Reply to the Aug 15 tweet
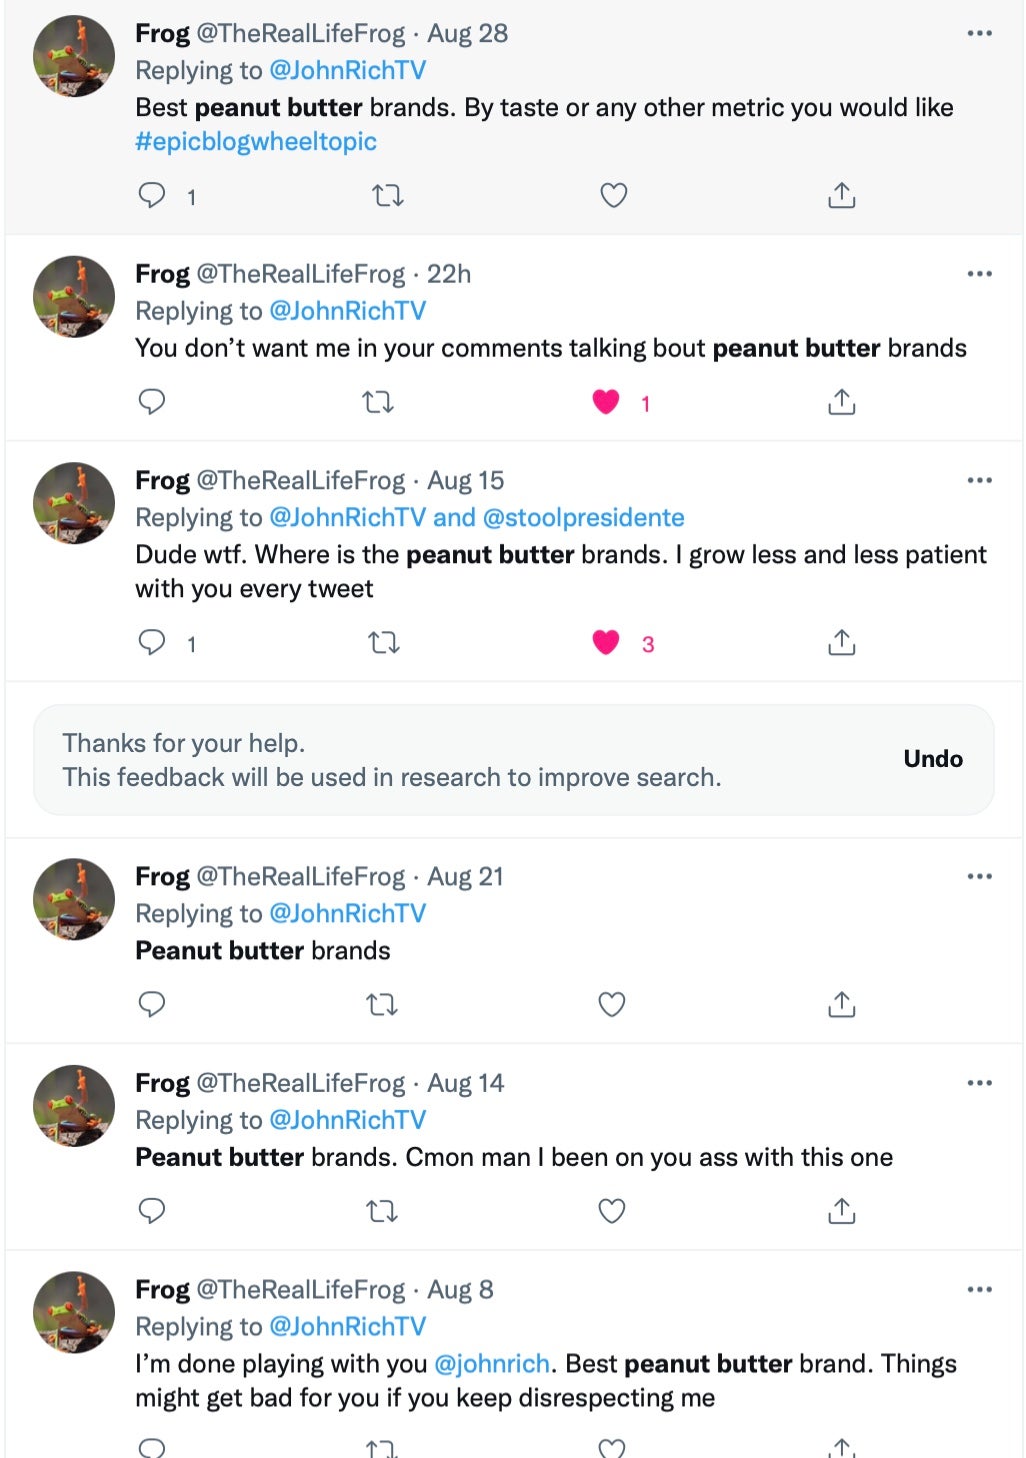1026x1458 pixels. tap(152, 642)
